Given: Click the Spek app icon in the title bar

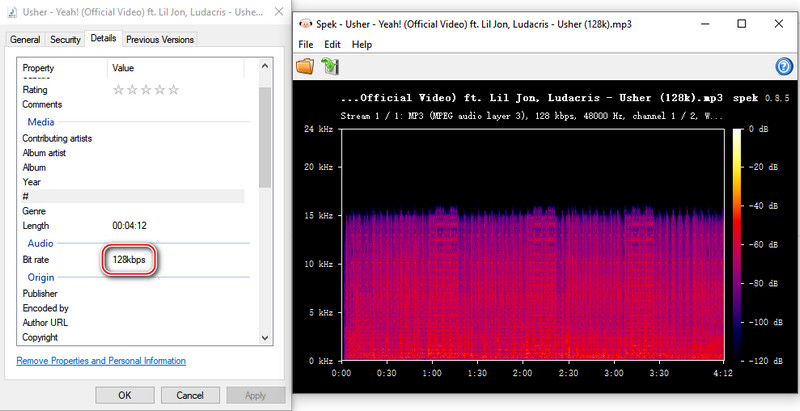Looking at the screenshot, I should (305, 23).
